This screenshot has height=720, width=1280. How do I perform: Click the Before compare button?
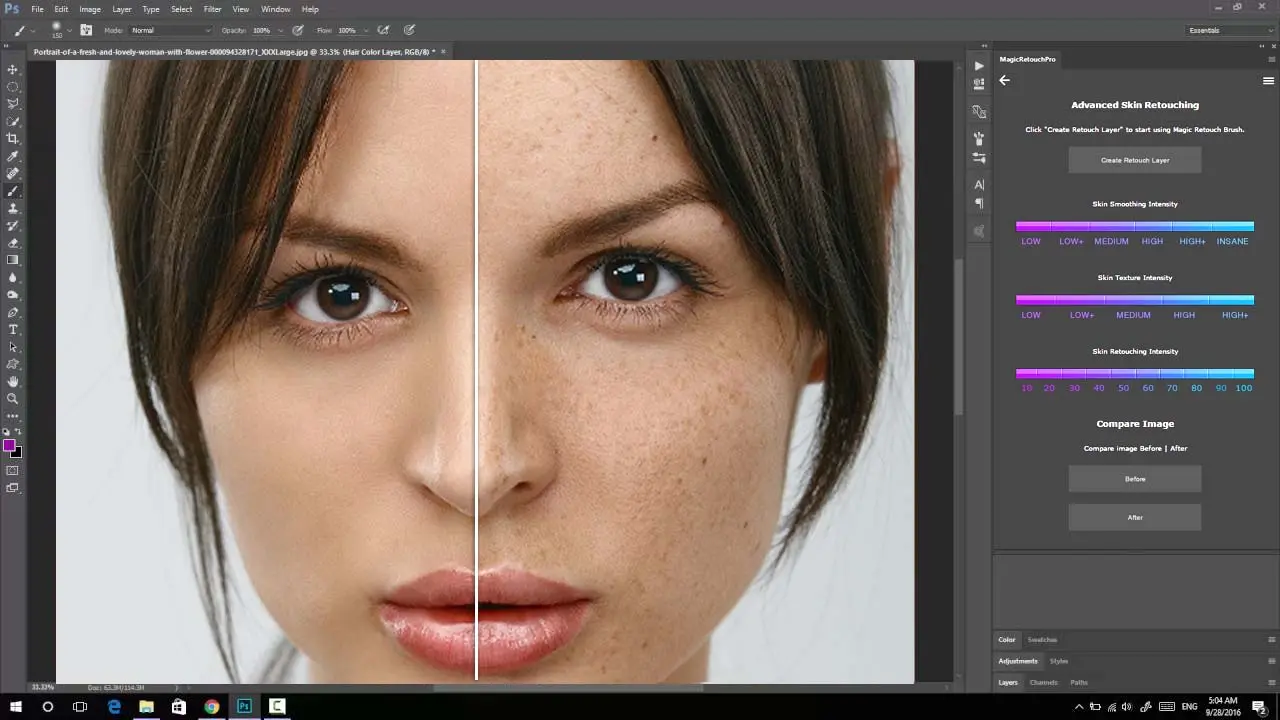click(x=1135, y=479)
